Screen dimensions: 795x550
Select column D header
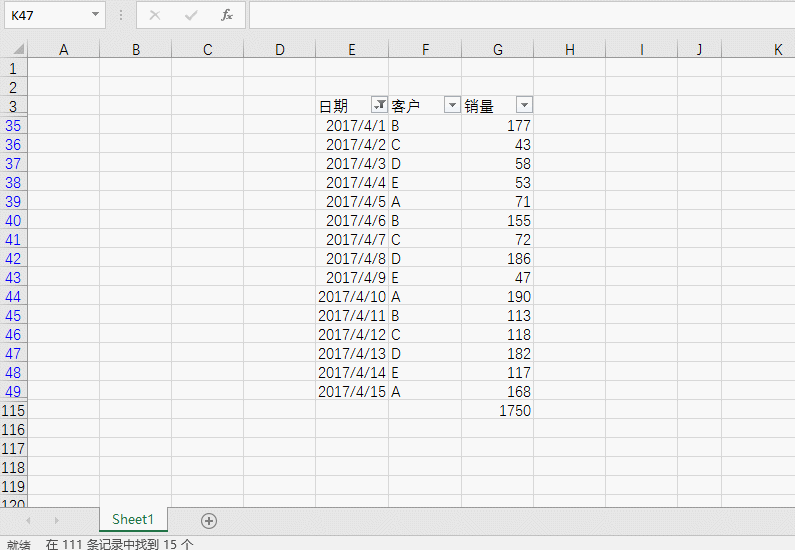pos(279,49)
